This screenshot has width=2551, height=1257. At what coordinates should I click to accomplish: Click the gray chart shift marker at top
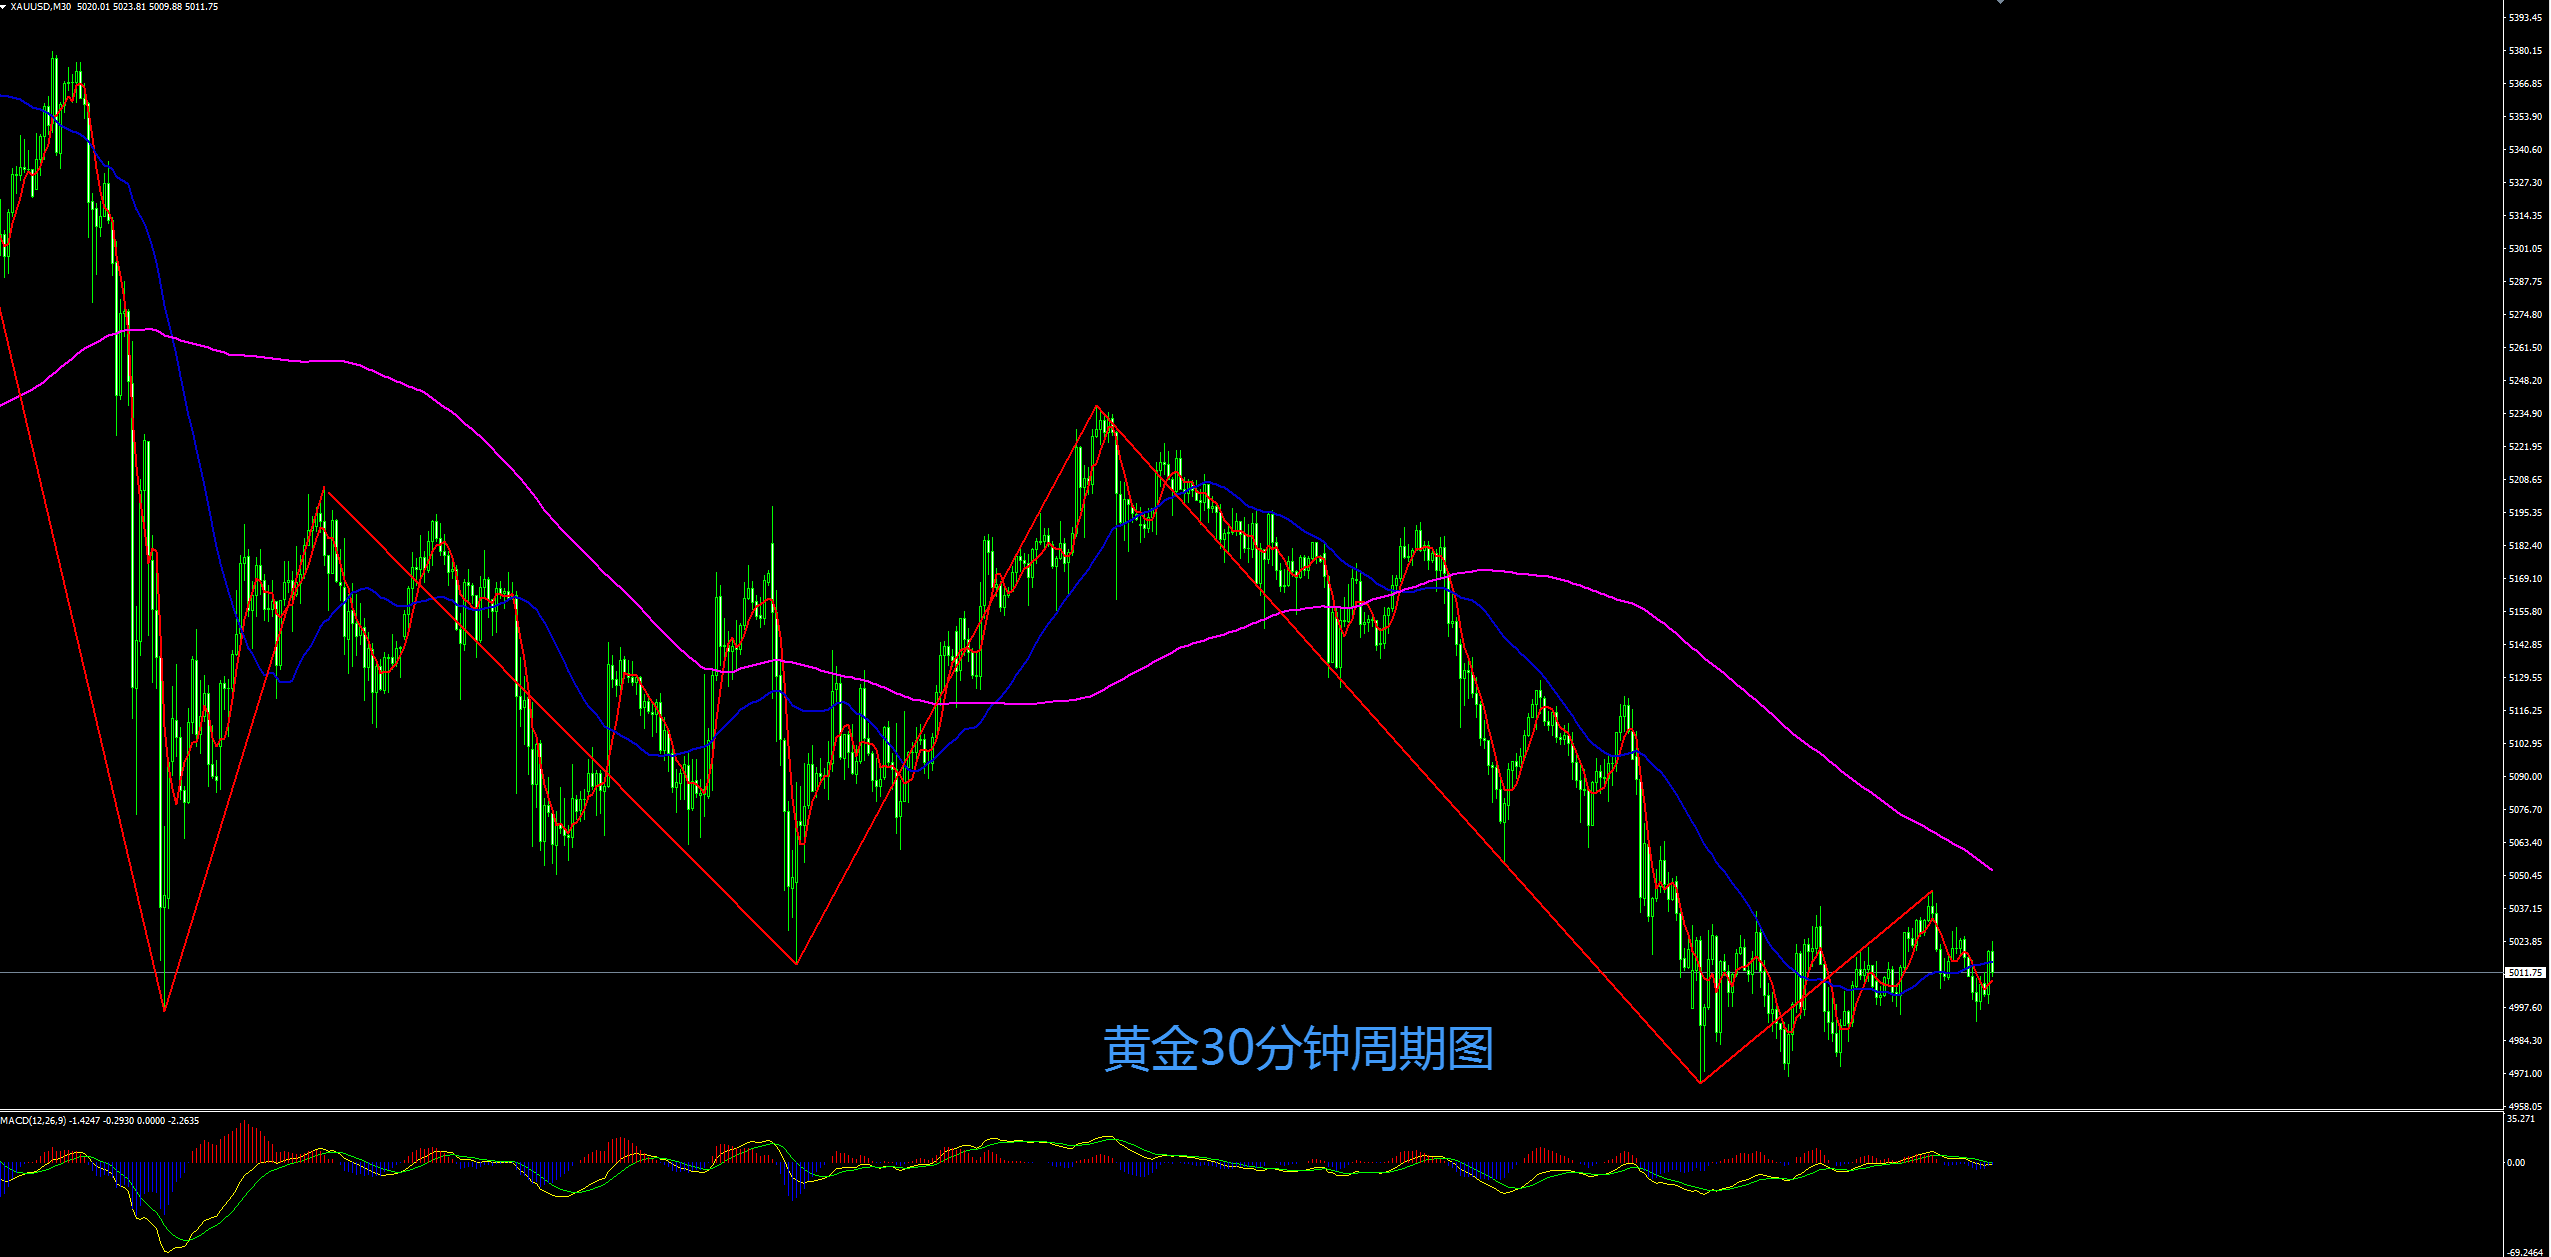click(2000, 2)
